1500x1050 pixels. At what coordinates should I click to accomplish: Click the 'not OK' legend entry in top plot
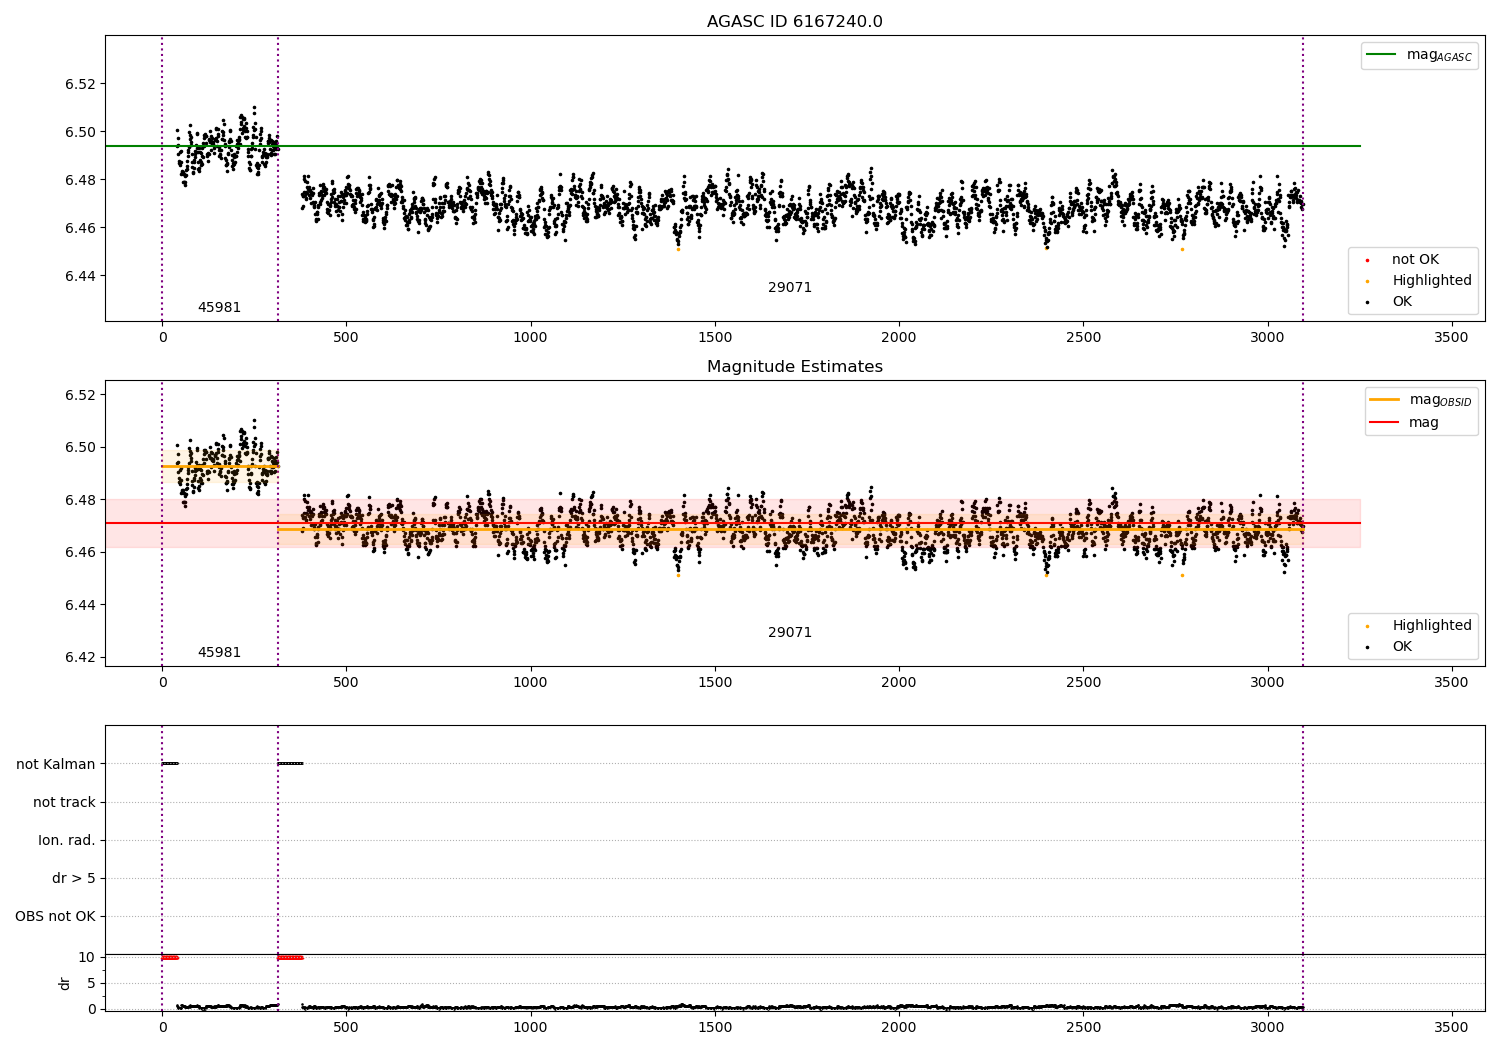tap(1415, 260)
